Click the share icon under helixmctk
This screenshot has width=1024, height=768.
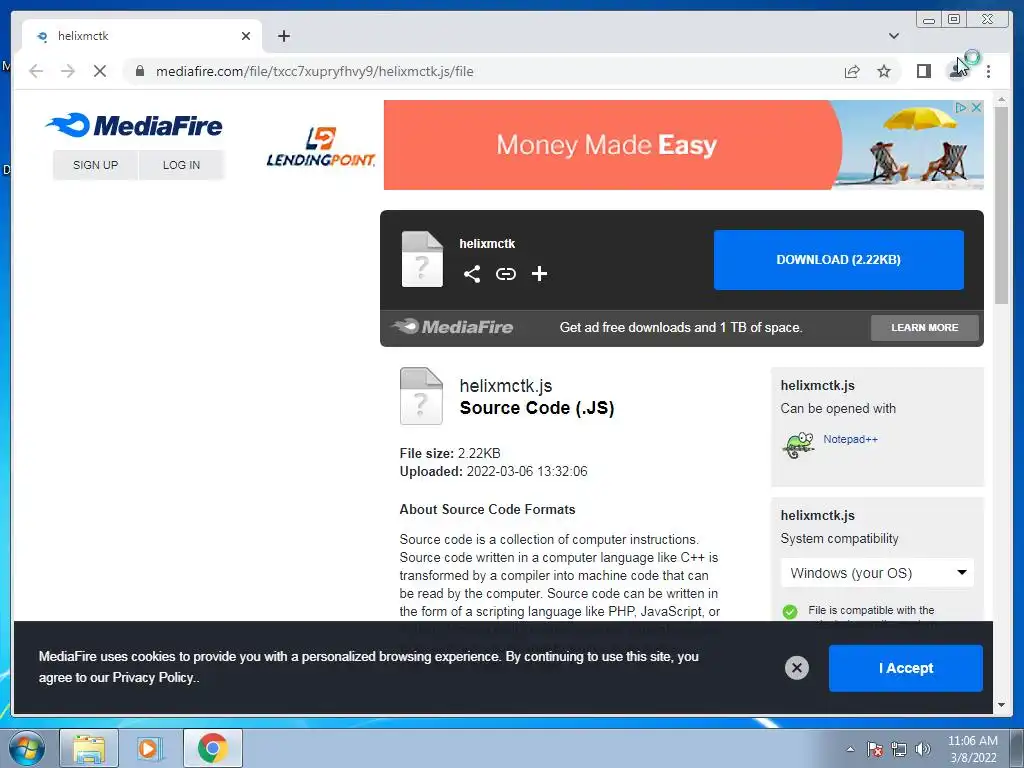(472, 274)
